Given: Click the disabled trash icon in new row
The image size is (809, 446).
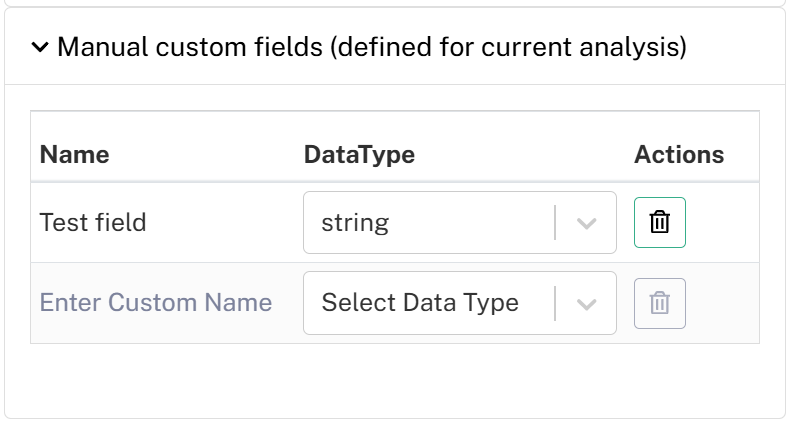Looking at the screenshot, I should [659, 303].
